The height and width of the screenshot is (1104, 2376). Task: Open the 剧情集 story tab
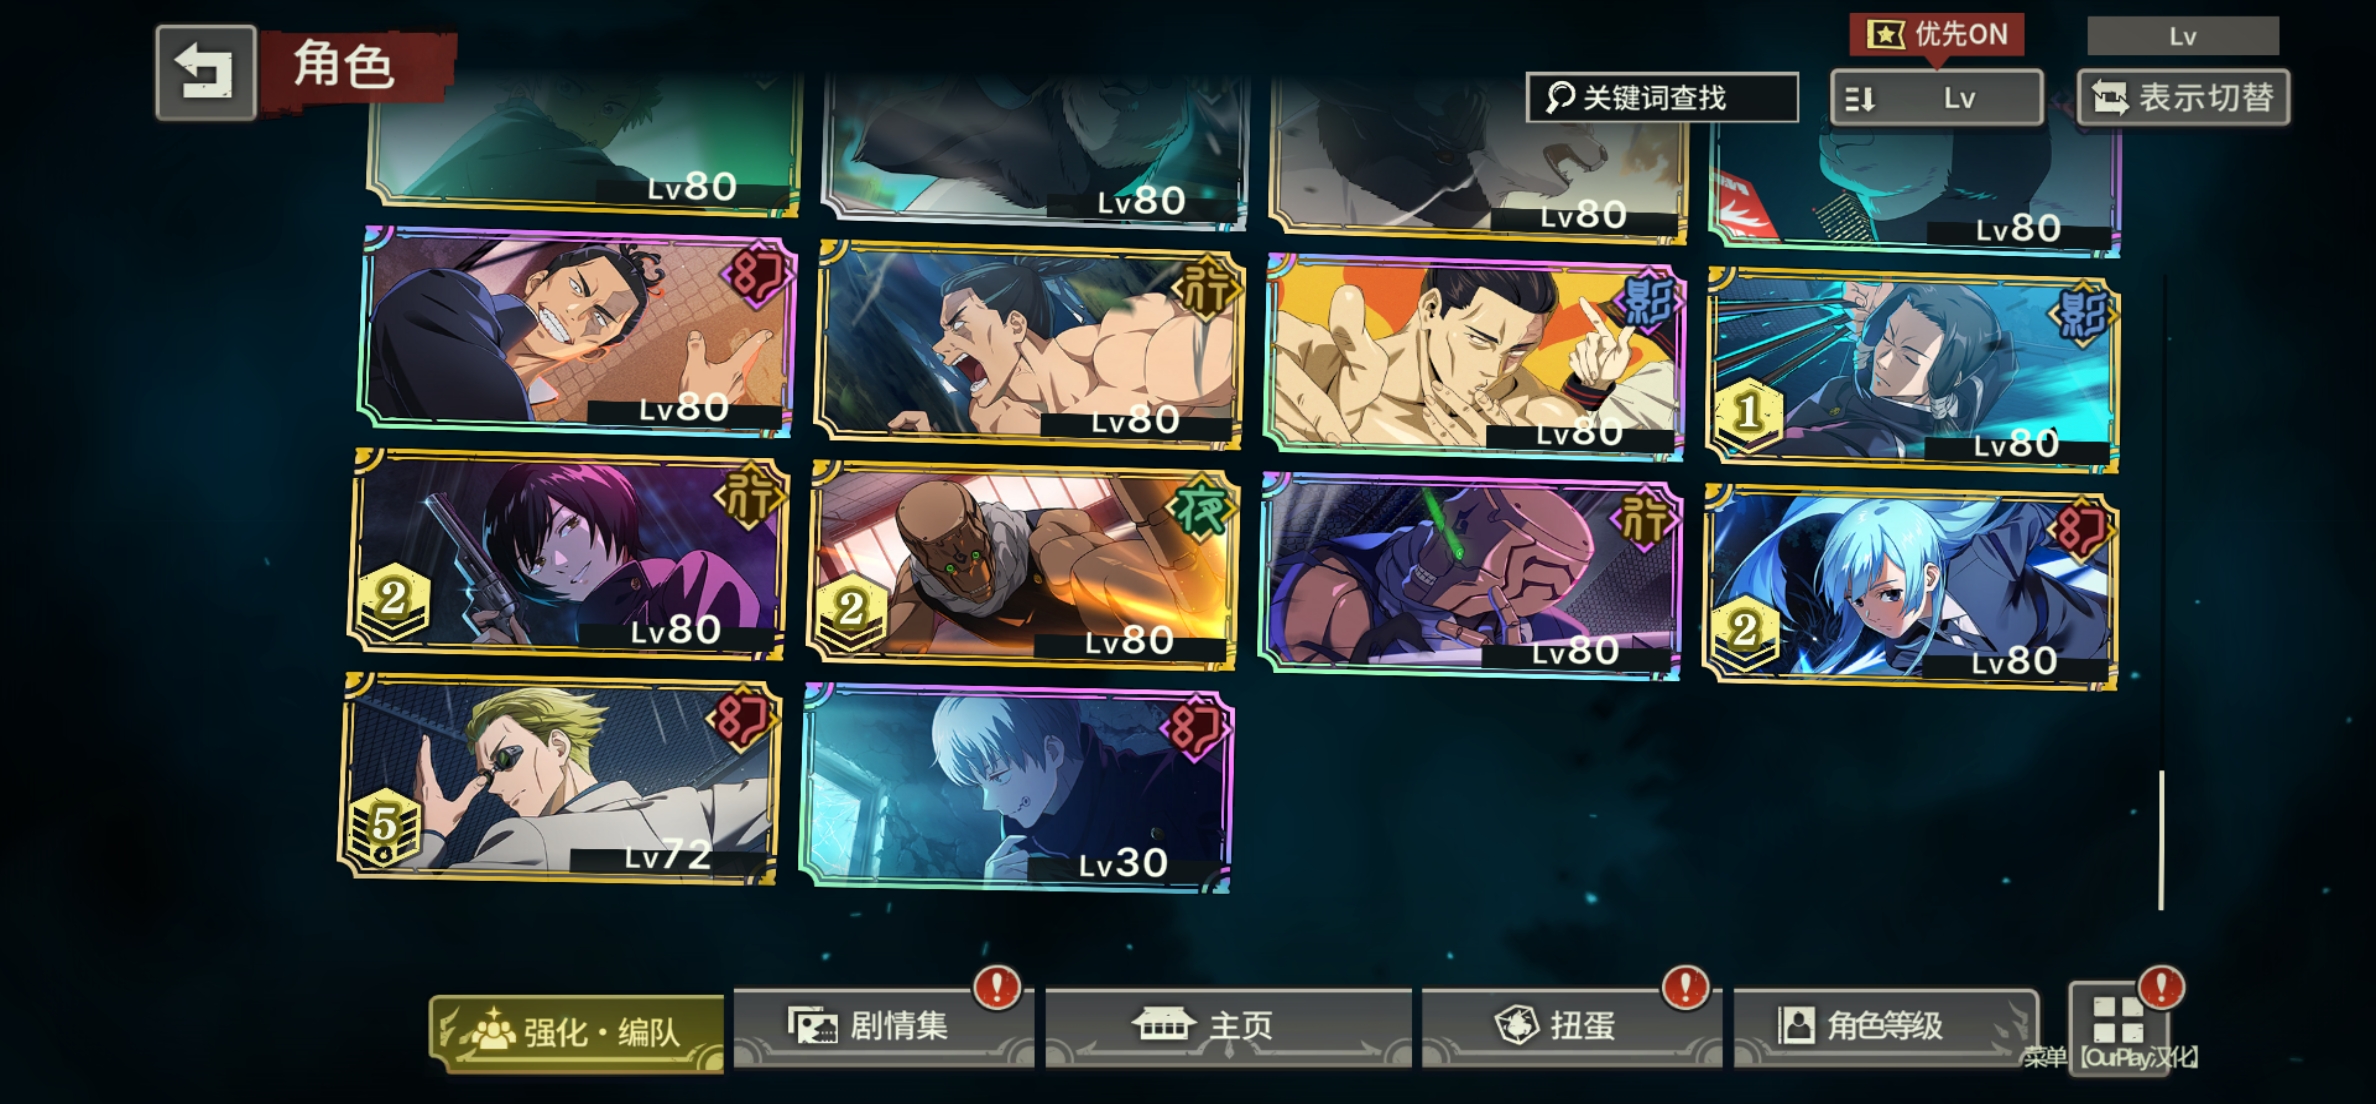(884, 1027)
